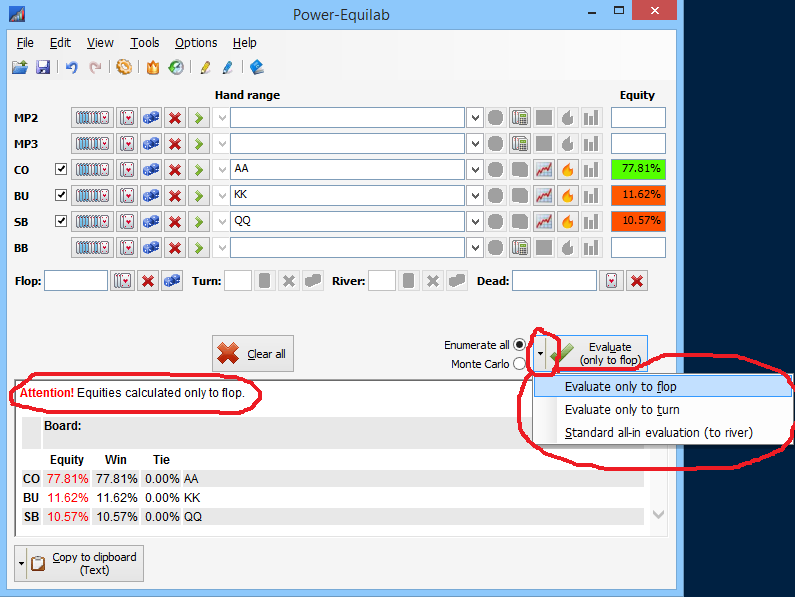The image size is (795, 597).
Task: Select the blue pen toolbar icon
Action: coord(228,67)
